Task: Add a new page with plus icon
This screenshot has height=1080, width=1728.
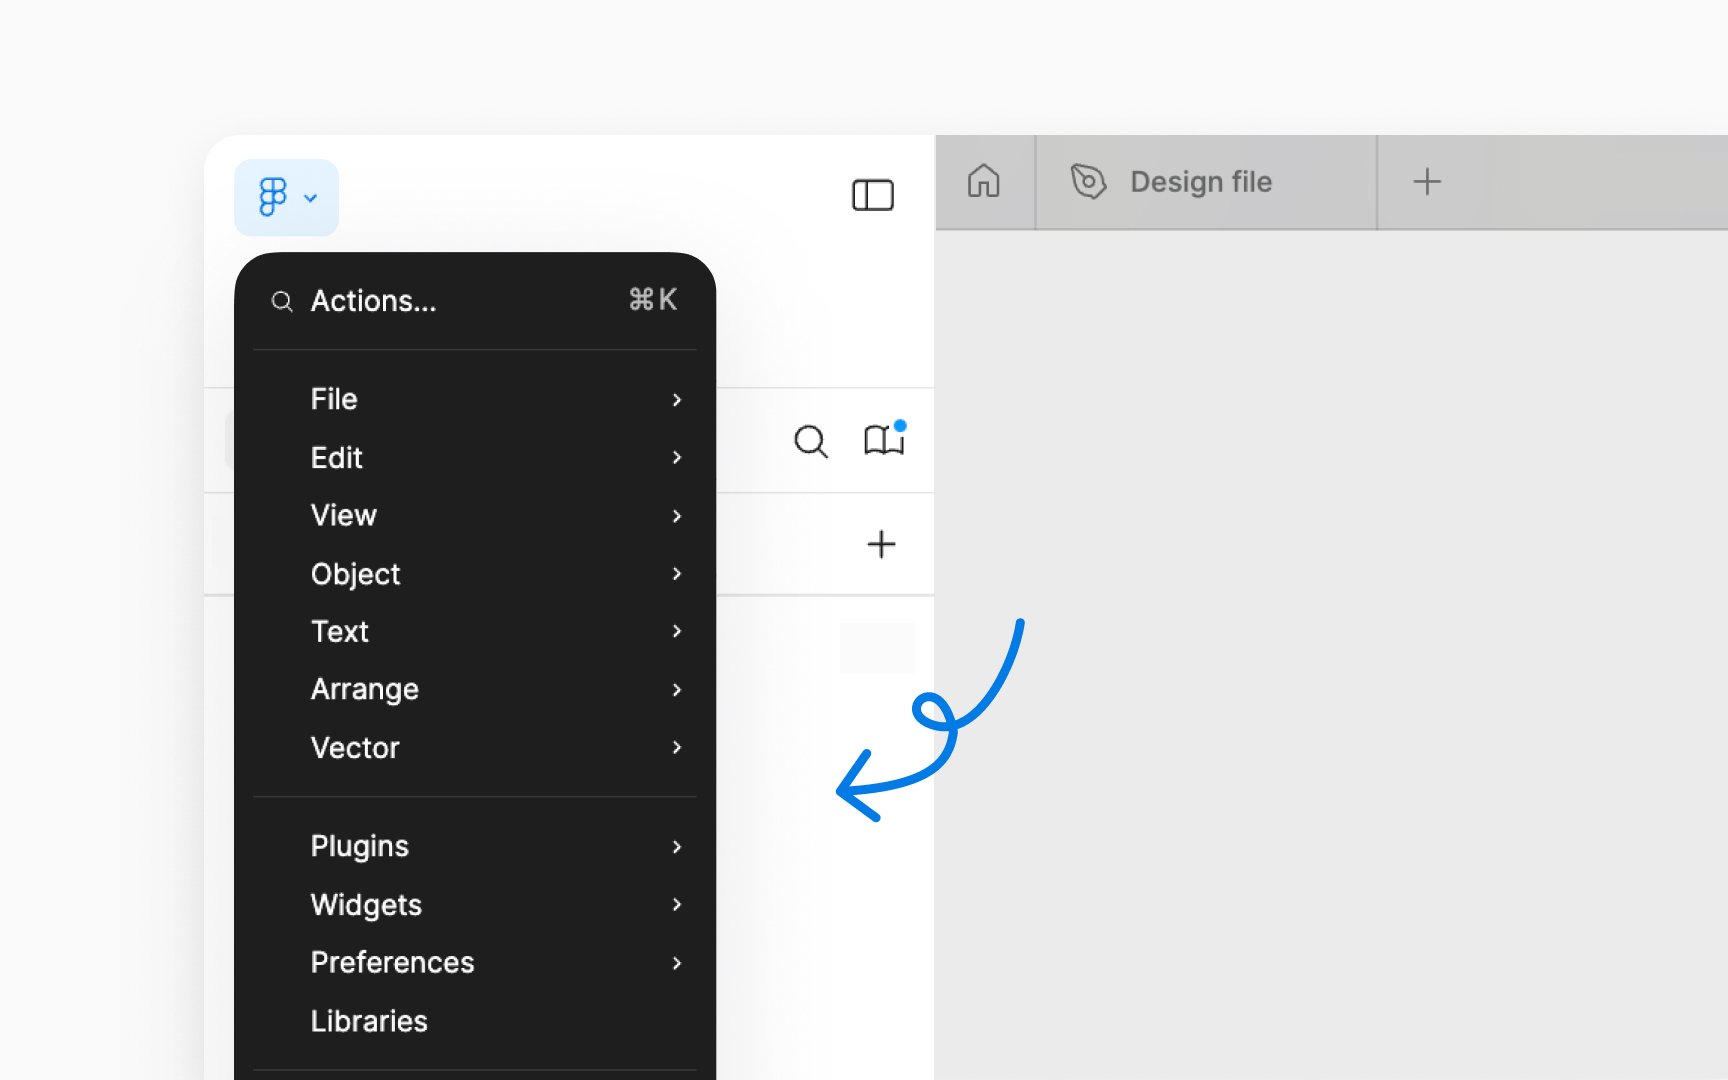Action: pos(881,544)
